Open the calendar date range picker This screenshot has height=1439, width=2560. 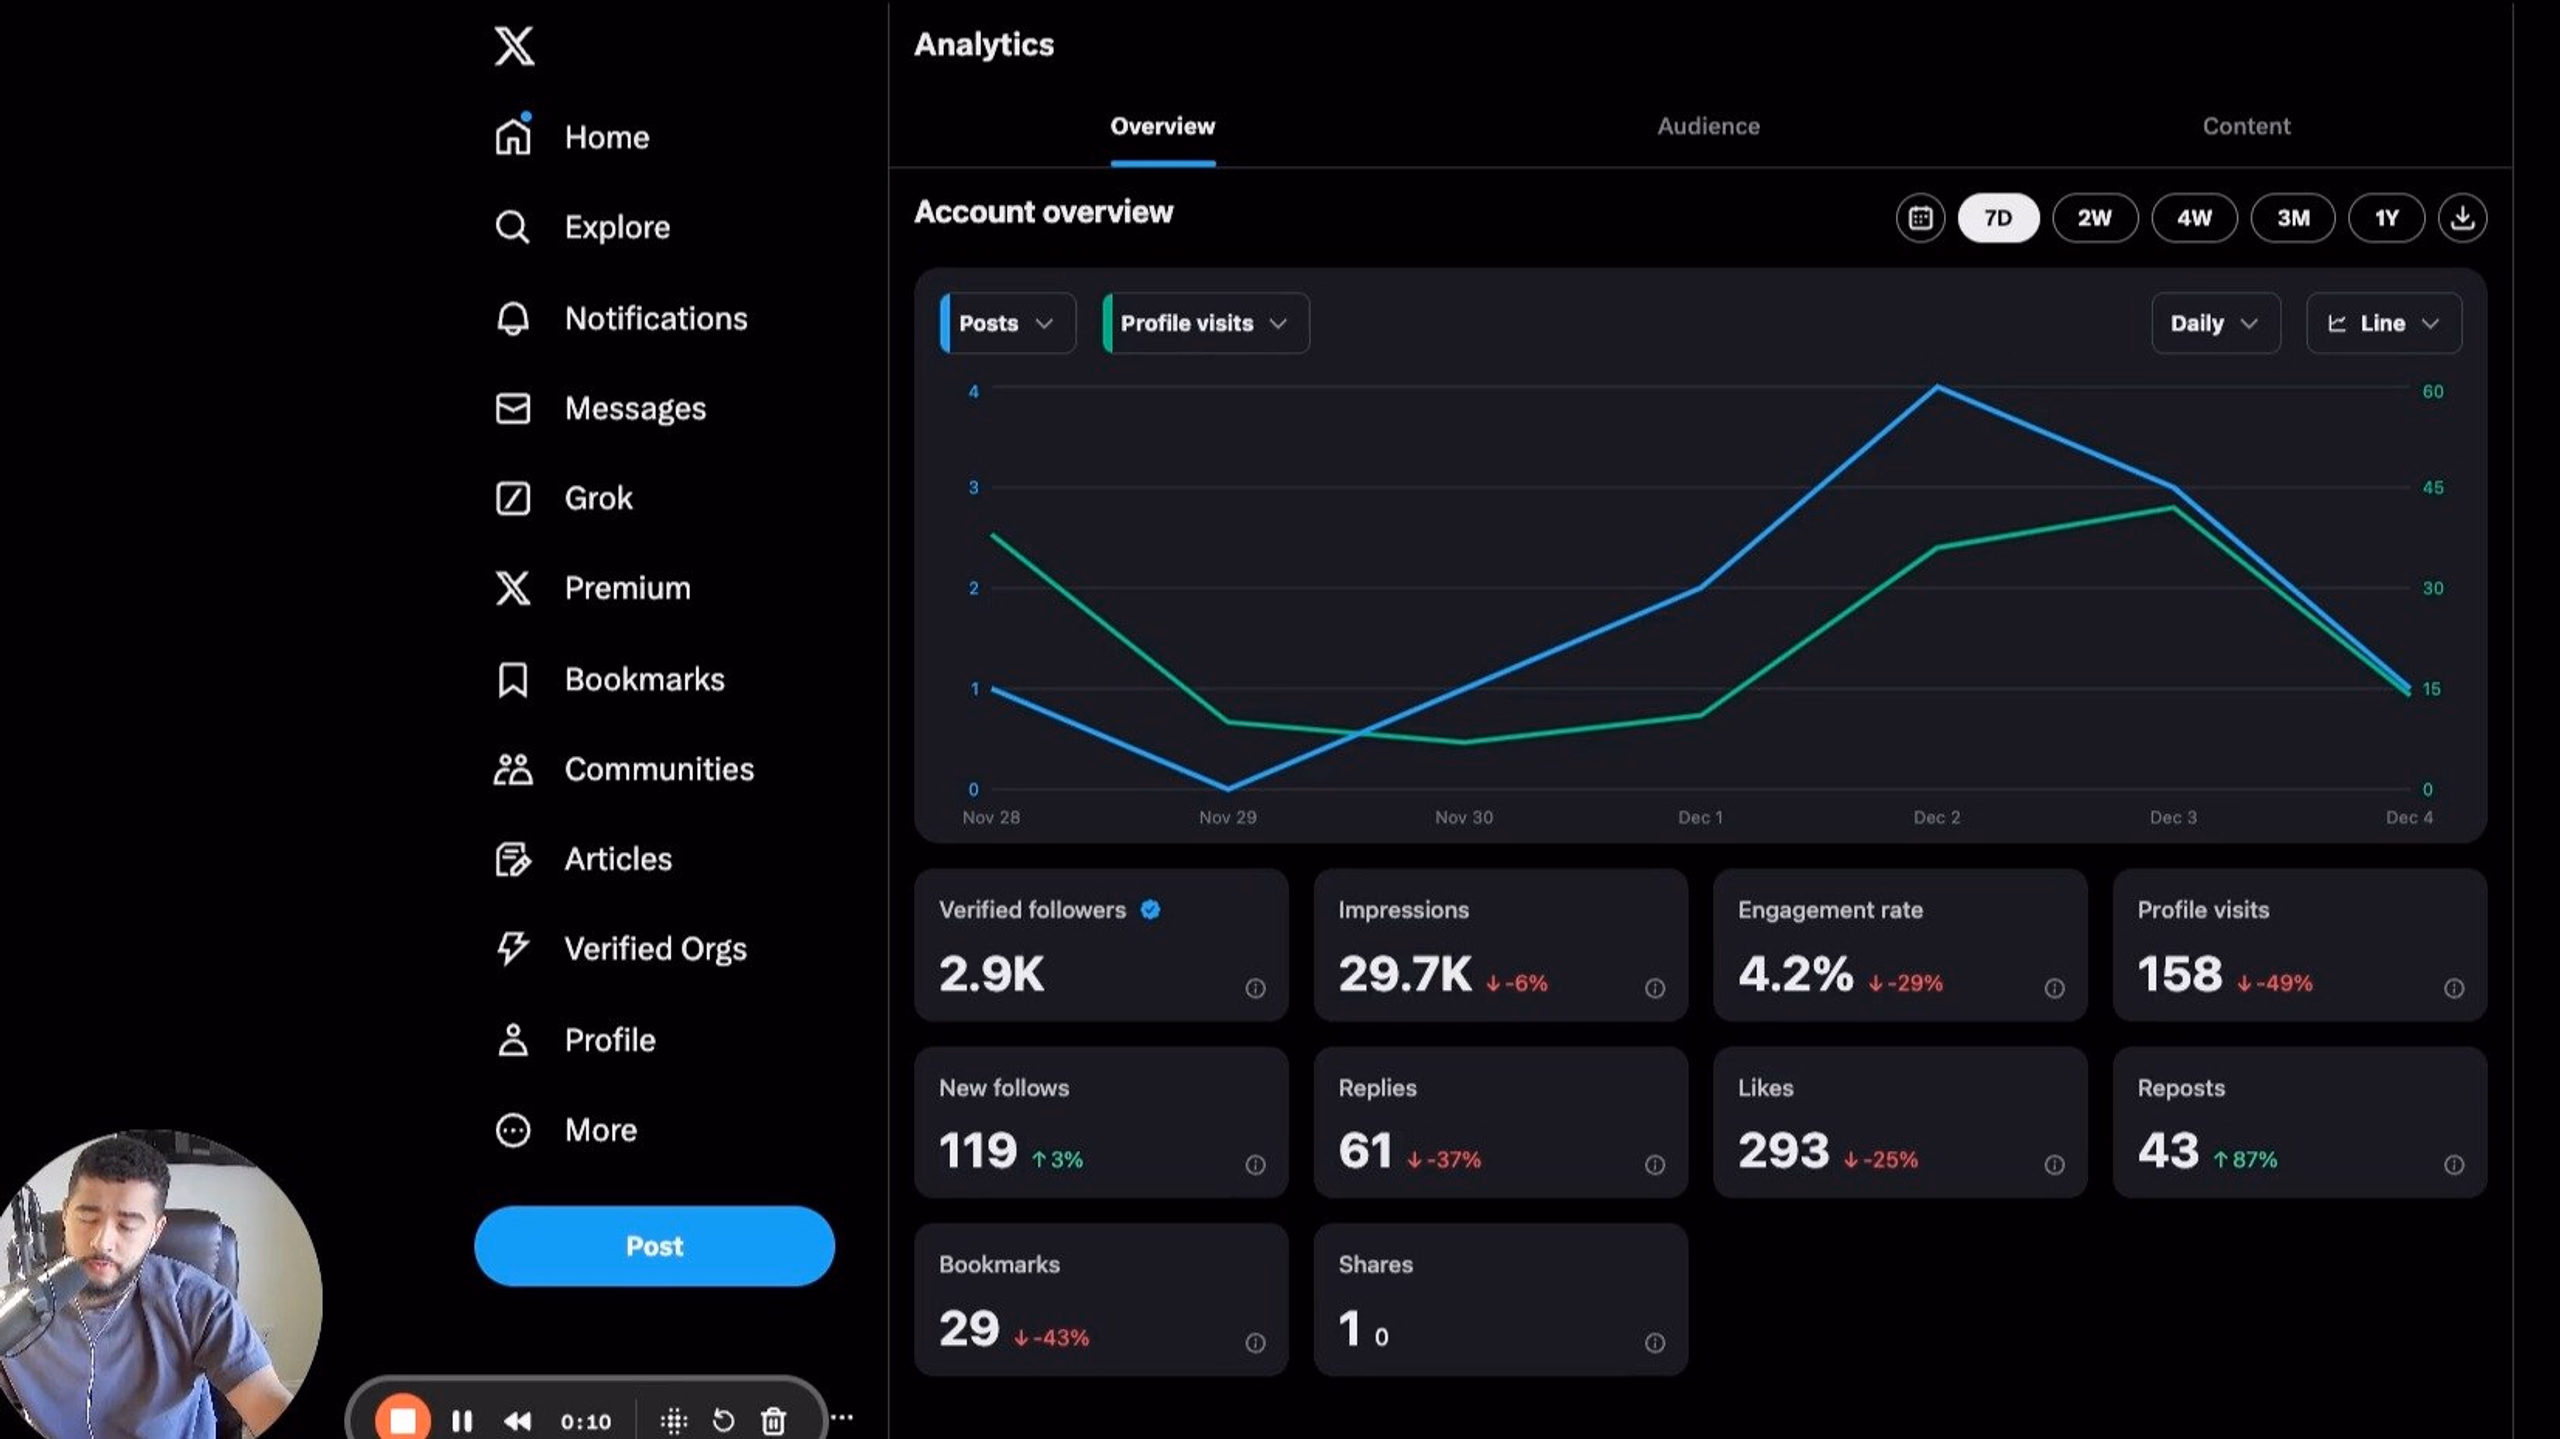coord(1920,218)
